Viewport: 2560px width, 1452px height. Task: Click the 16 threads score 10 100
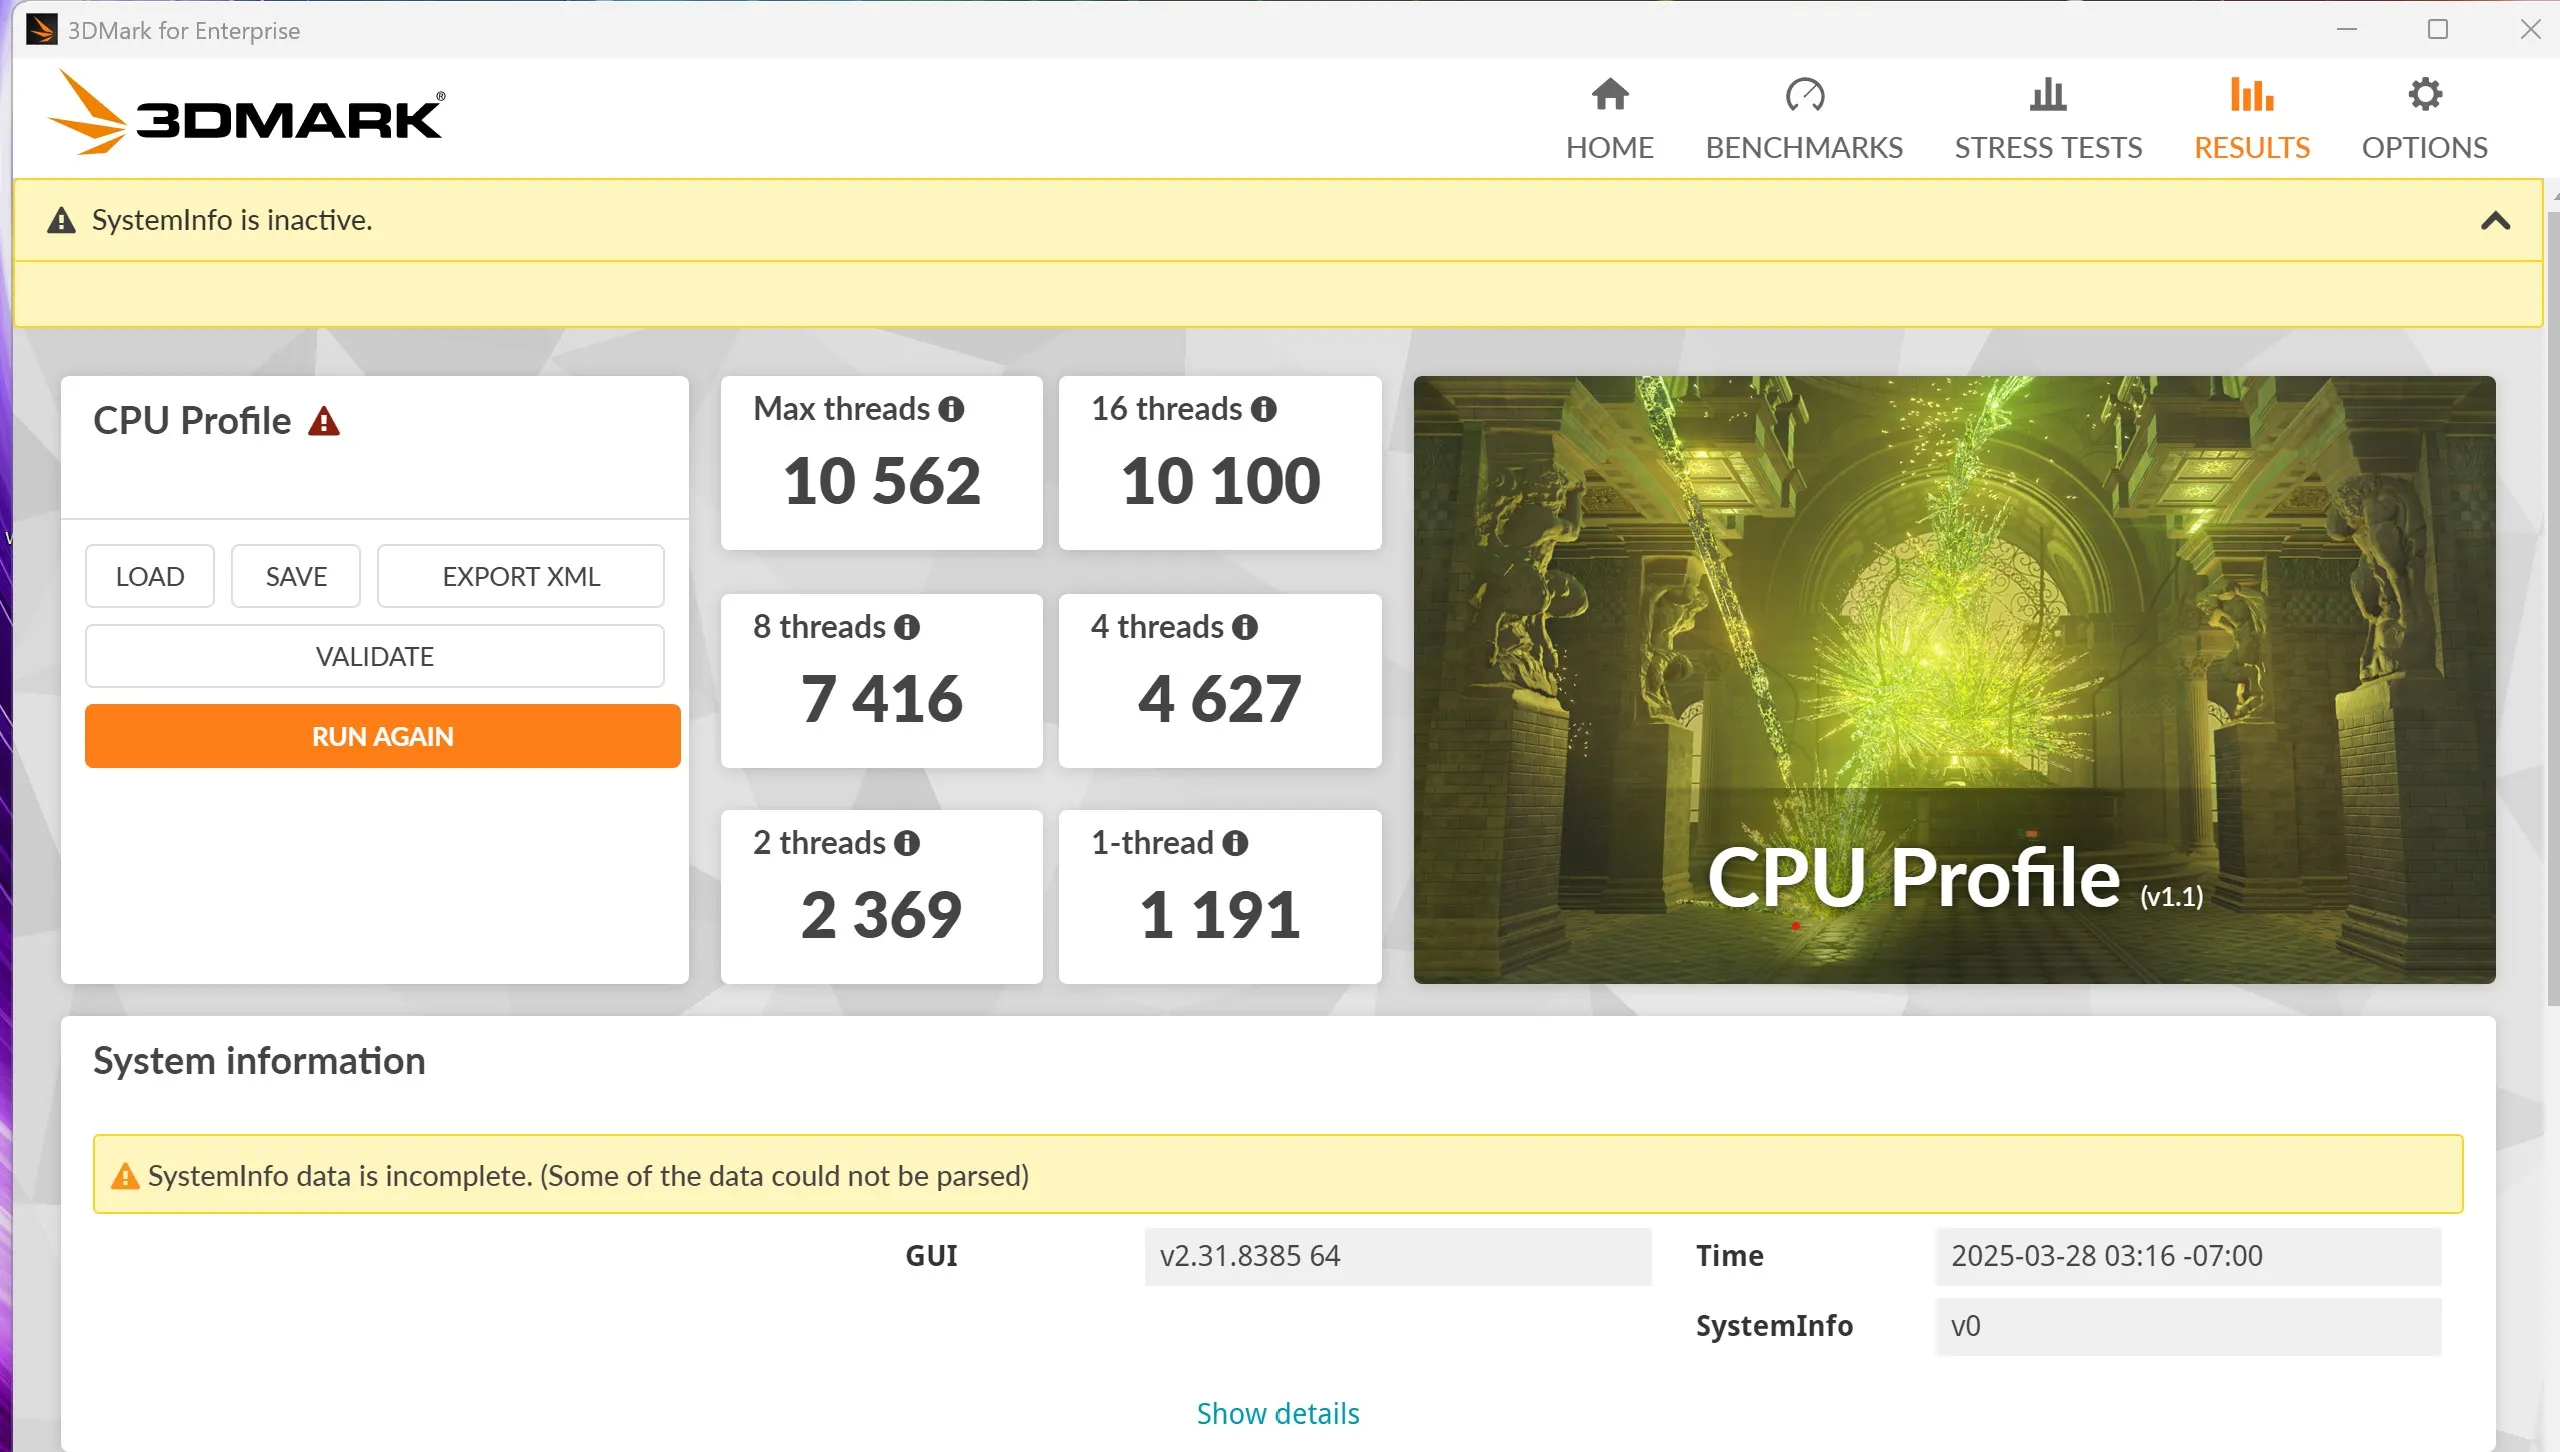pyautogui.click(x=1220, y=481)
